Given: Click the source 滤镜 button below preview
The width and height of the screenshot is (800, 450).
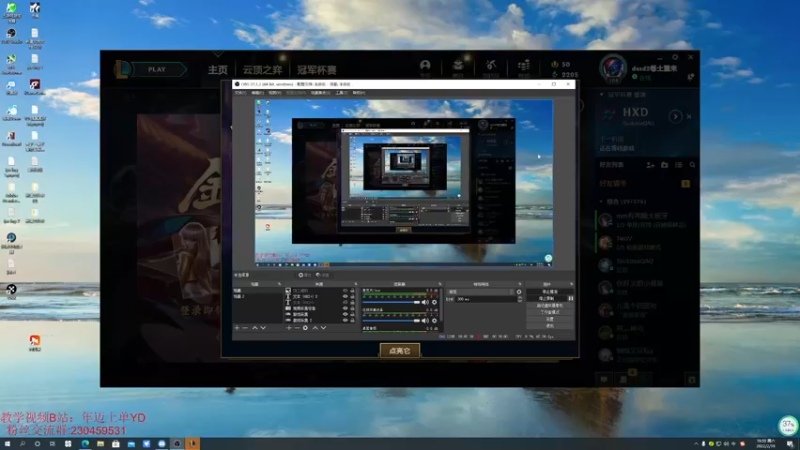Looking at the screenshot, I should click(322, 275).
